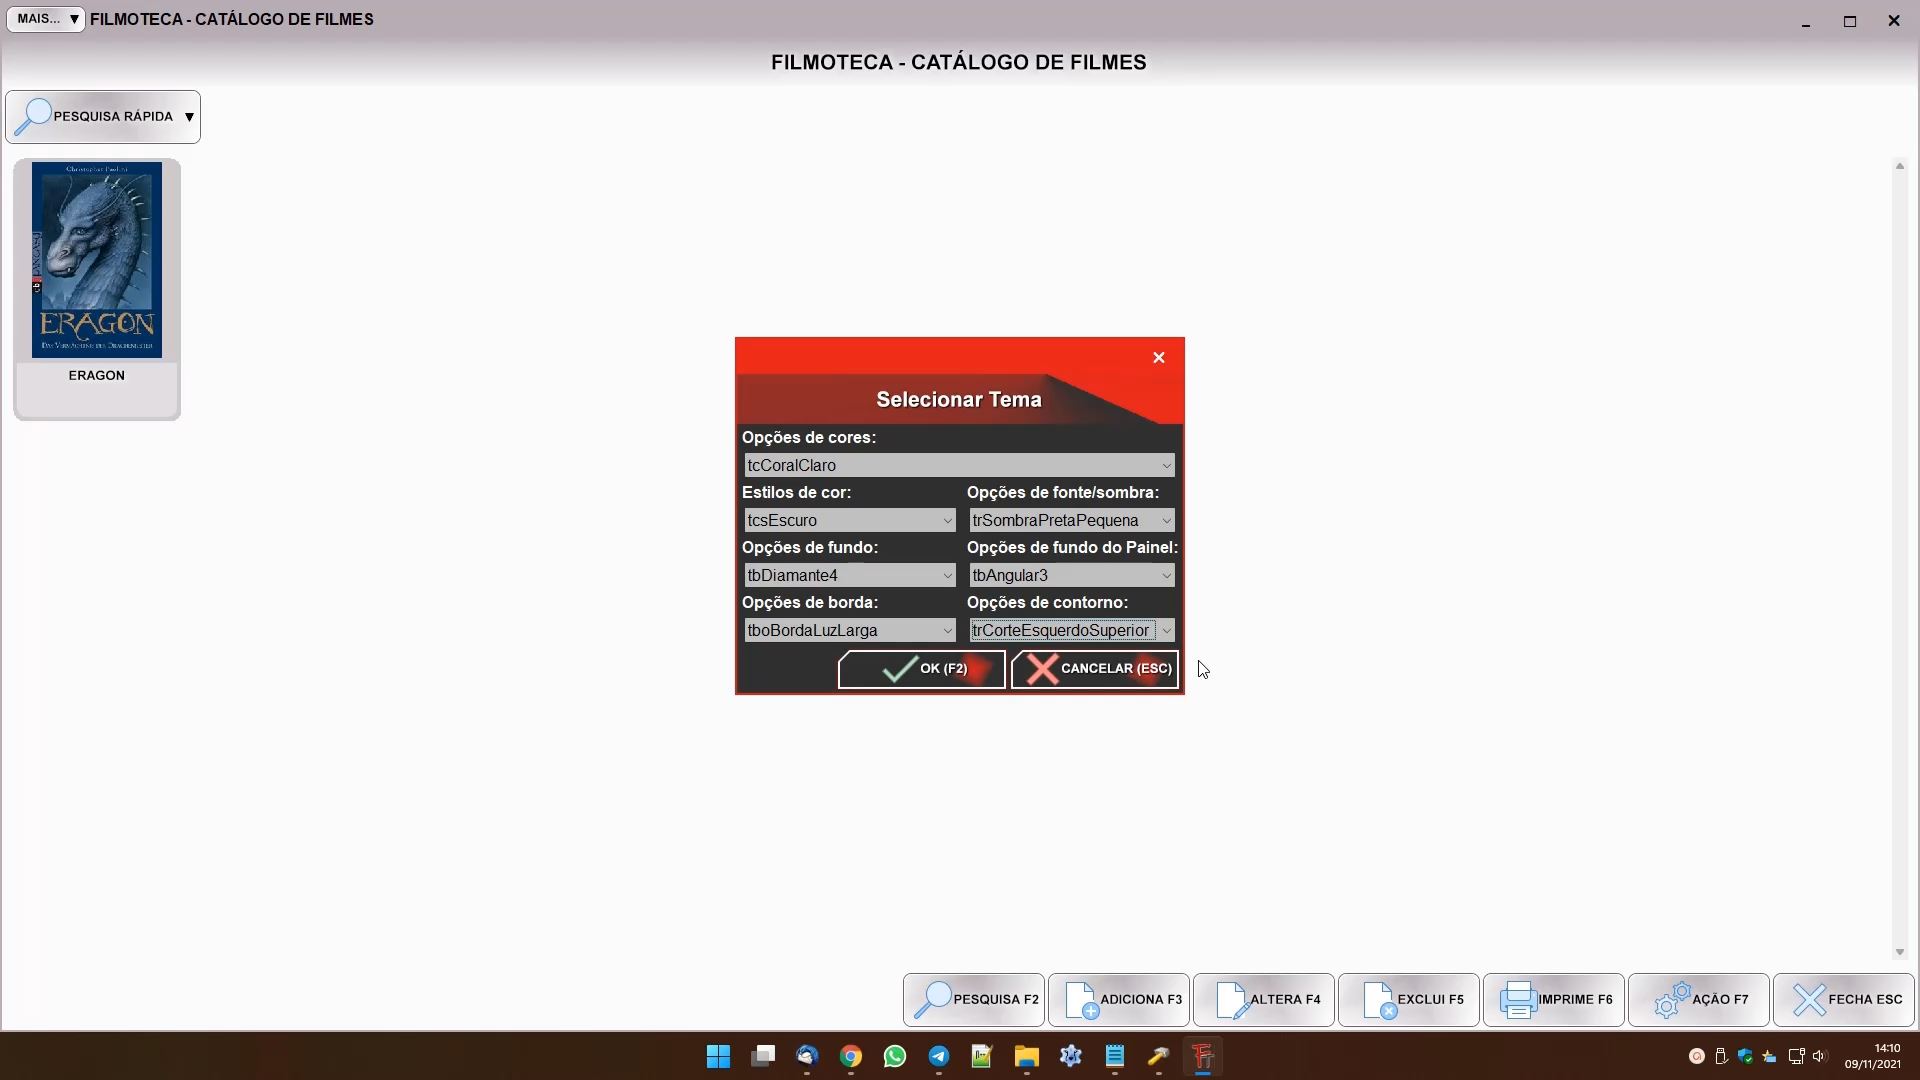Click the Exclui F5 delete-document icon

(x=1379, y=999)
